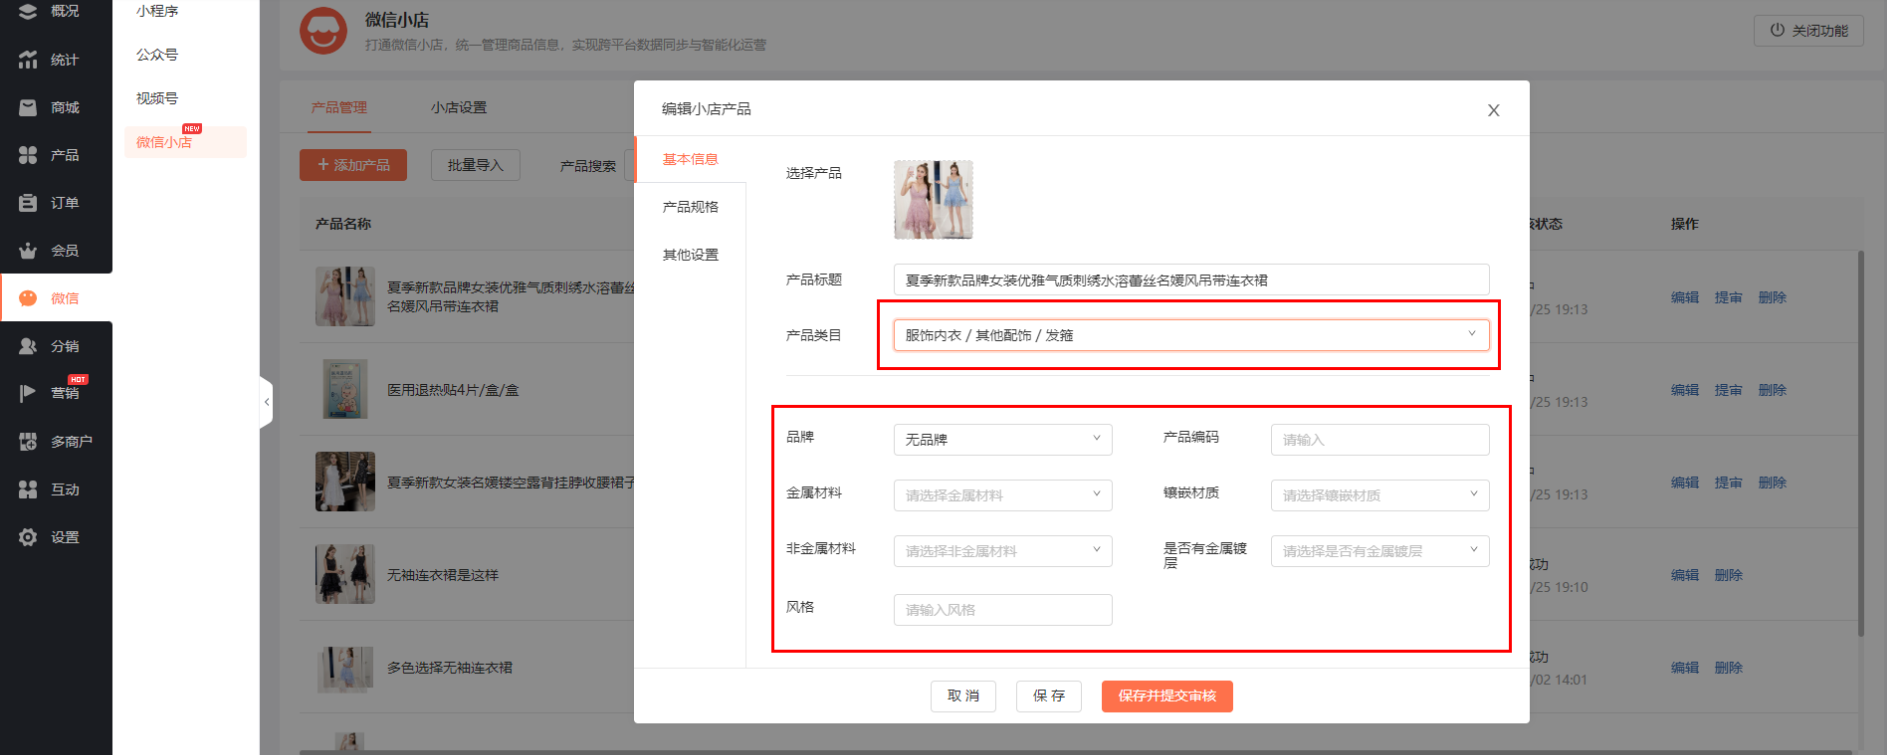Close the 编辑小店产品 dialog
Image resolution: width=1887 pixels, height=755 pixels.
tap(1493, 110)
